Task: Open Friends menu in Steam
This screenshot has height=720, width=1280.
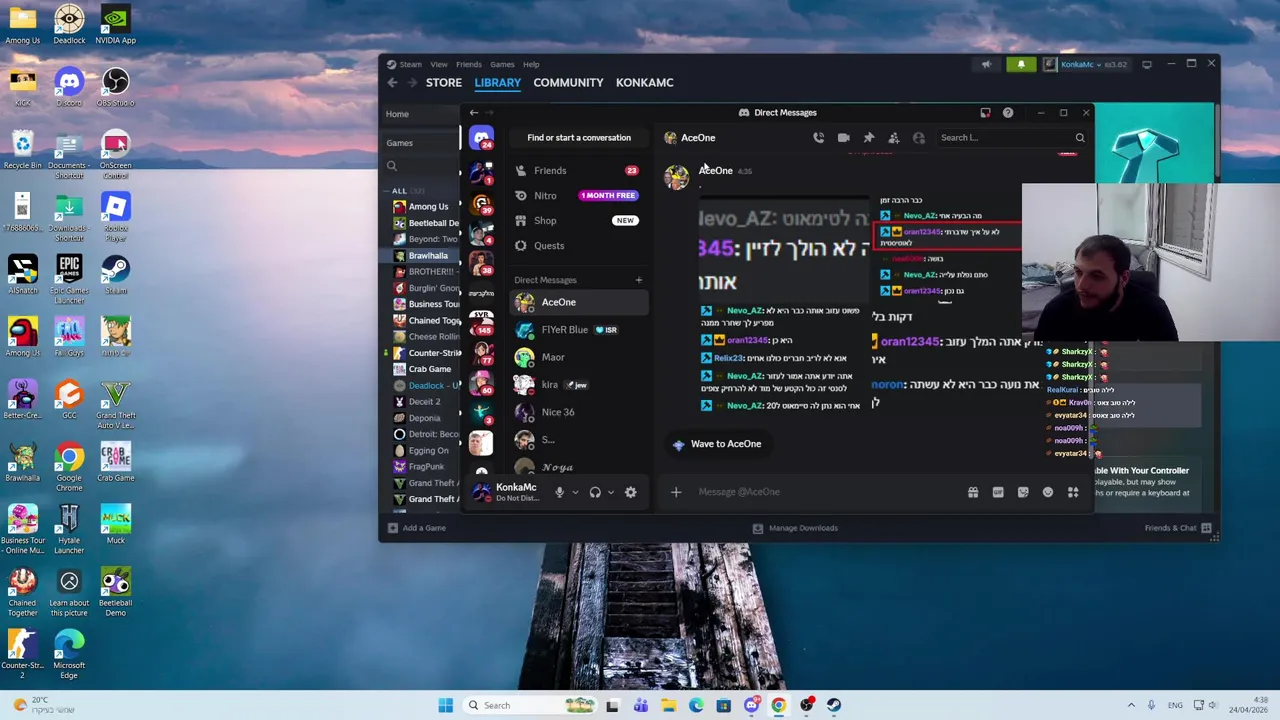Action: pyautogui.click(x=469, y=65)
